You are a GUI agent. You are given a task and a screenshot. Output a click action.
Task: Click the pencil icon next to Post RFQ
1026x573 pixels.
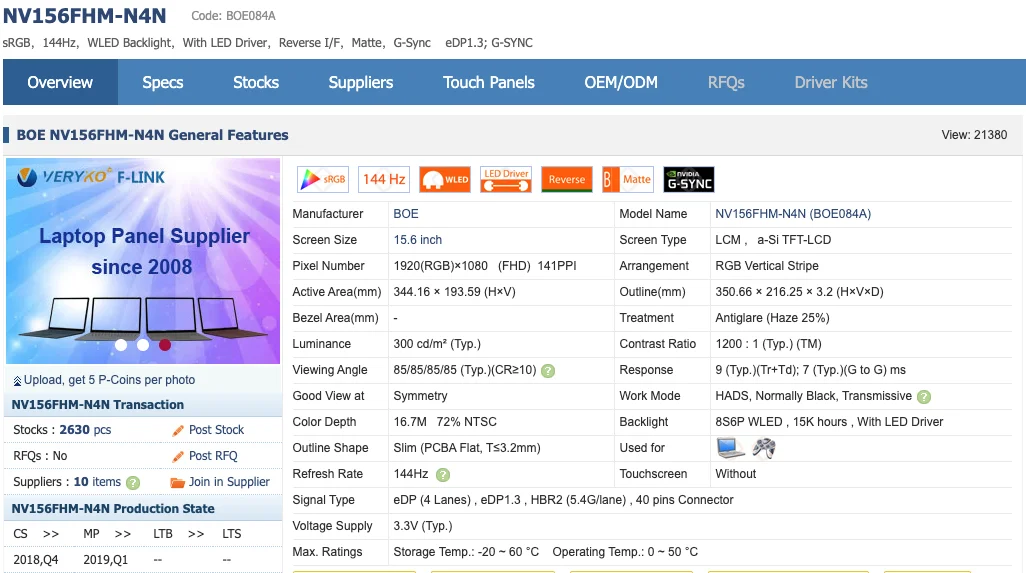[177, 457]
